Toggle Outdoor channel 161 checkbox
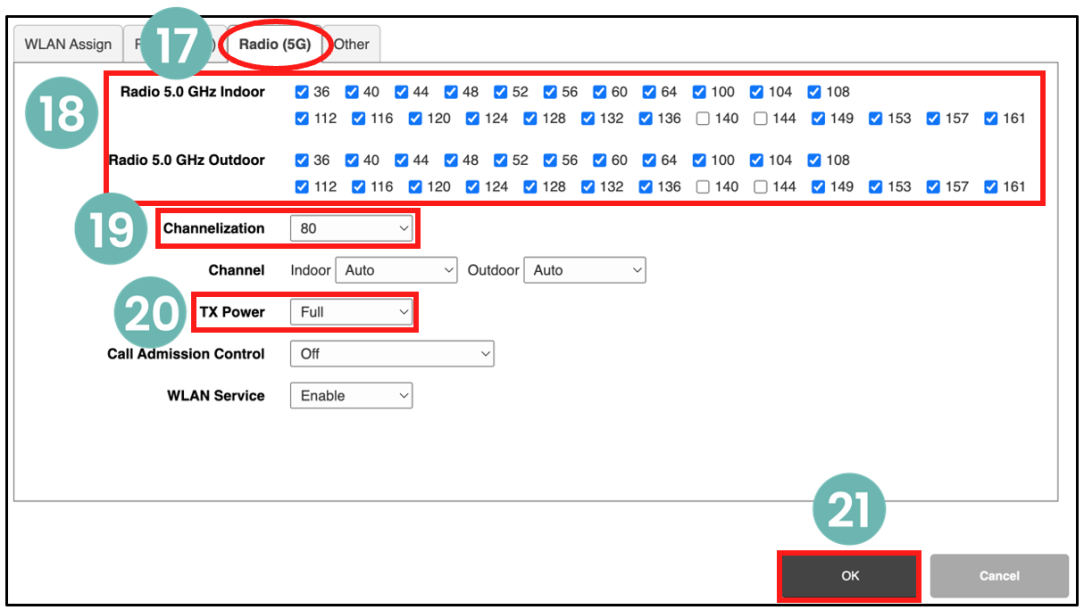This screenshot has width=1084, height=610. tap(991, 187)
